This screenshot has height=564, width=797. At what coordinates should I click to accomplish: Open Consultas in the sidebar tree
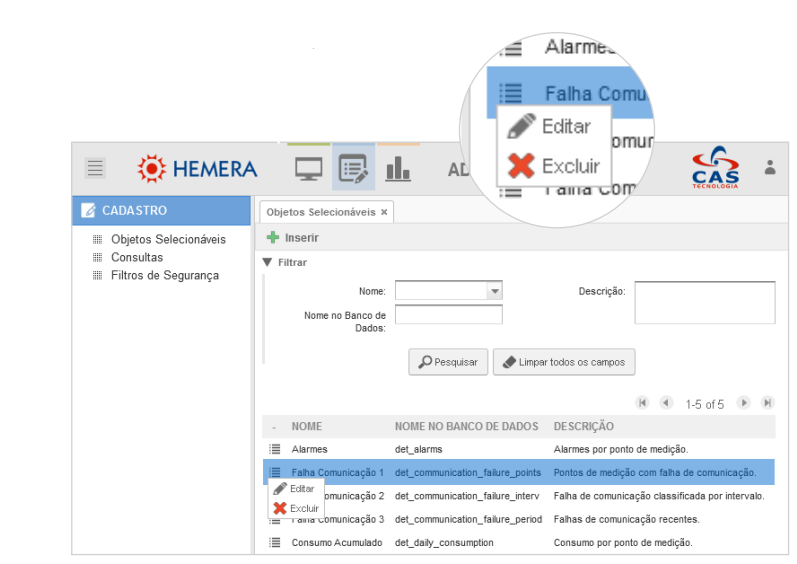tap(137, 257)
